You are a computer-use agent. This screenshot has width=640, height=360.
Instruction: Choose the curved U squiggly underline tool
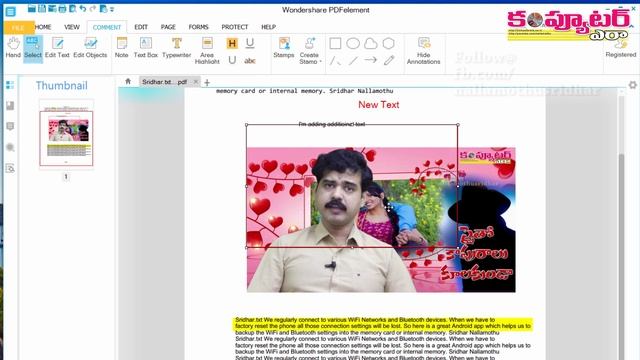click(x=232, y=60)
